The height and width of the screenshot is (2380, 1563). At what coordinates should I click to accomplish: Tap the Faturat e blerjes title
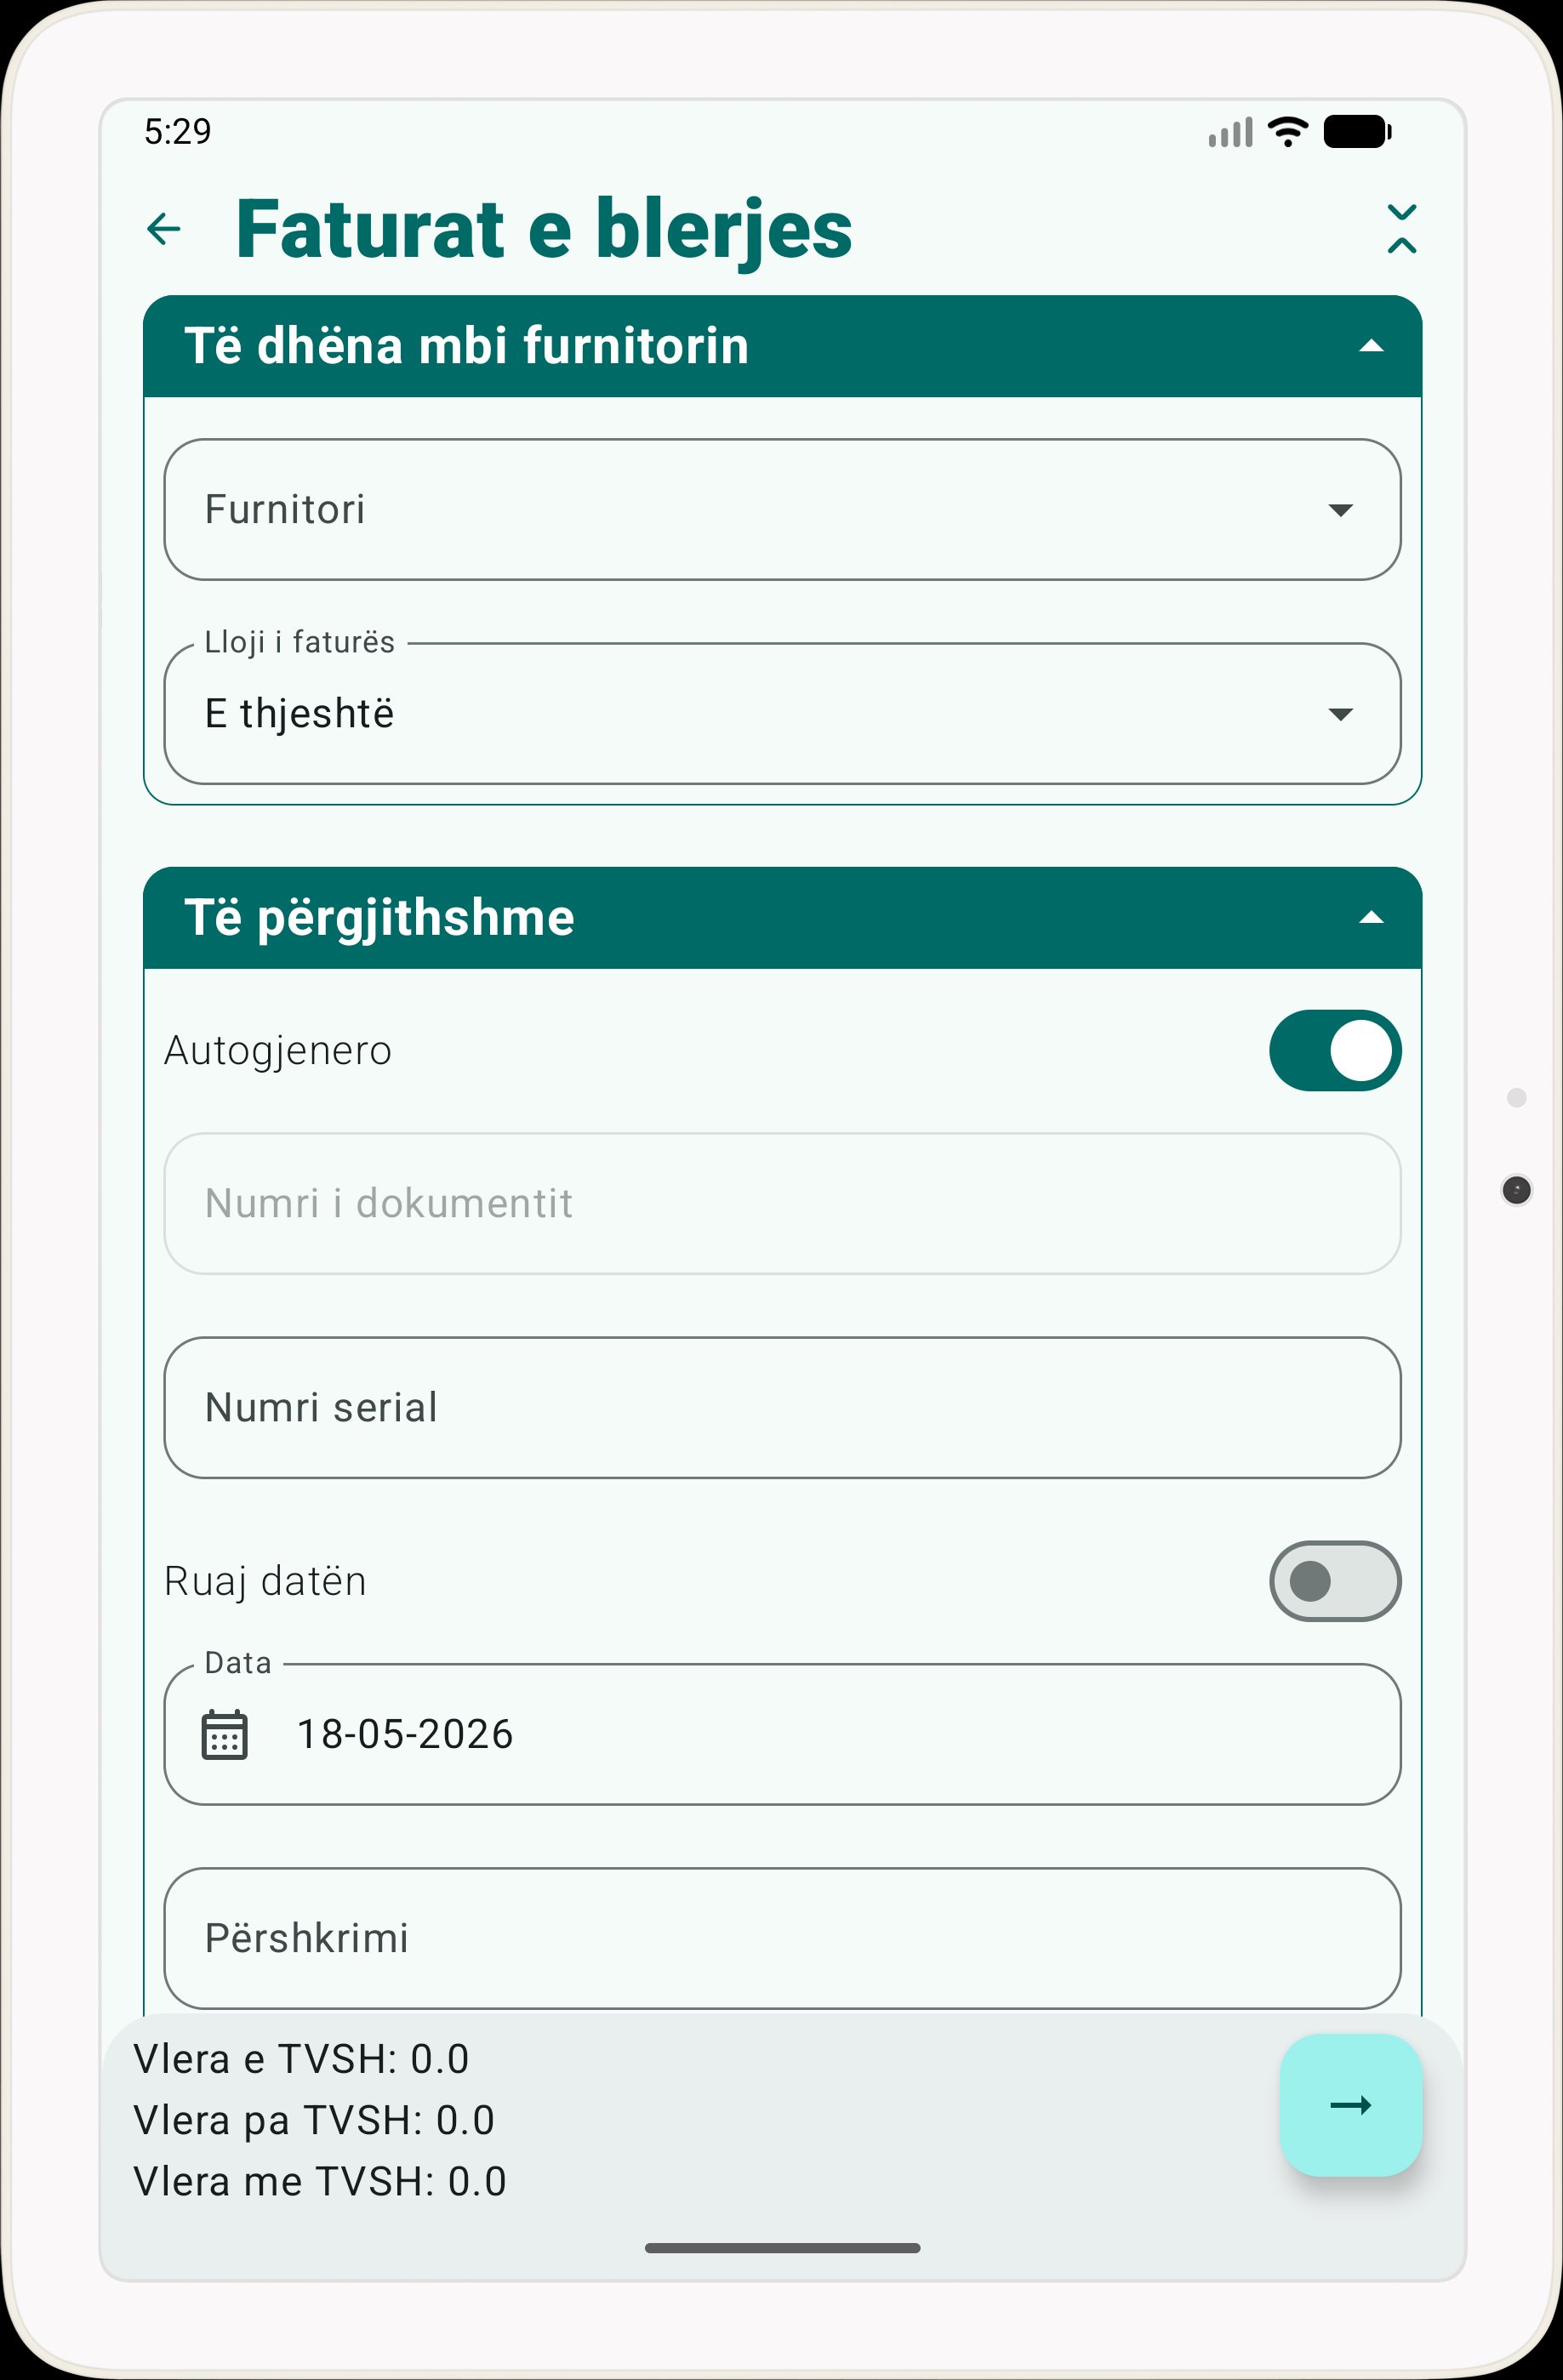pyautogui.click(x=544, y=229)
